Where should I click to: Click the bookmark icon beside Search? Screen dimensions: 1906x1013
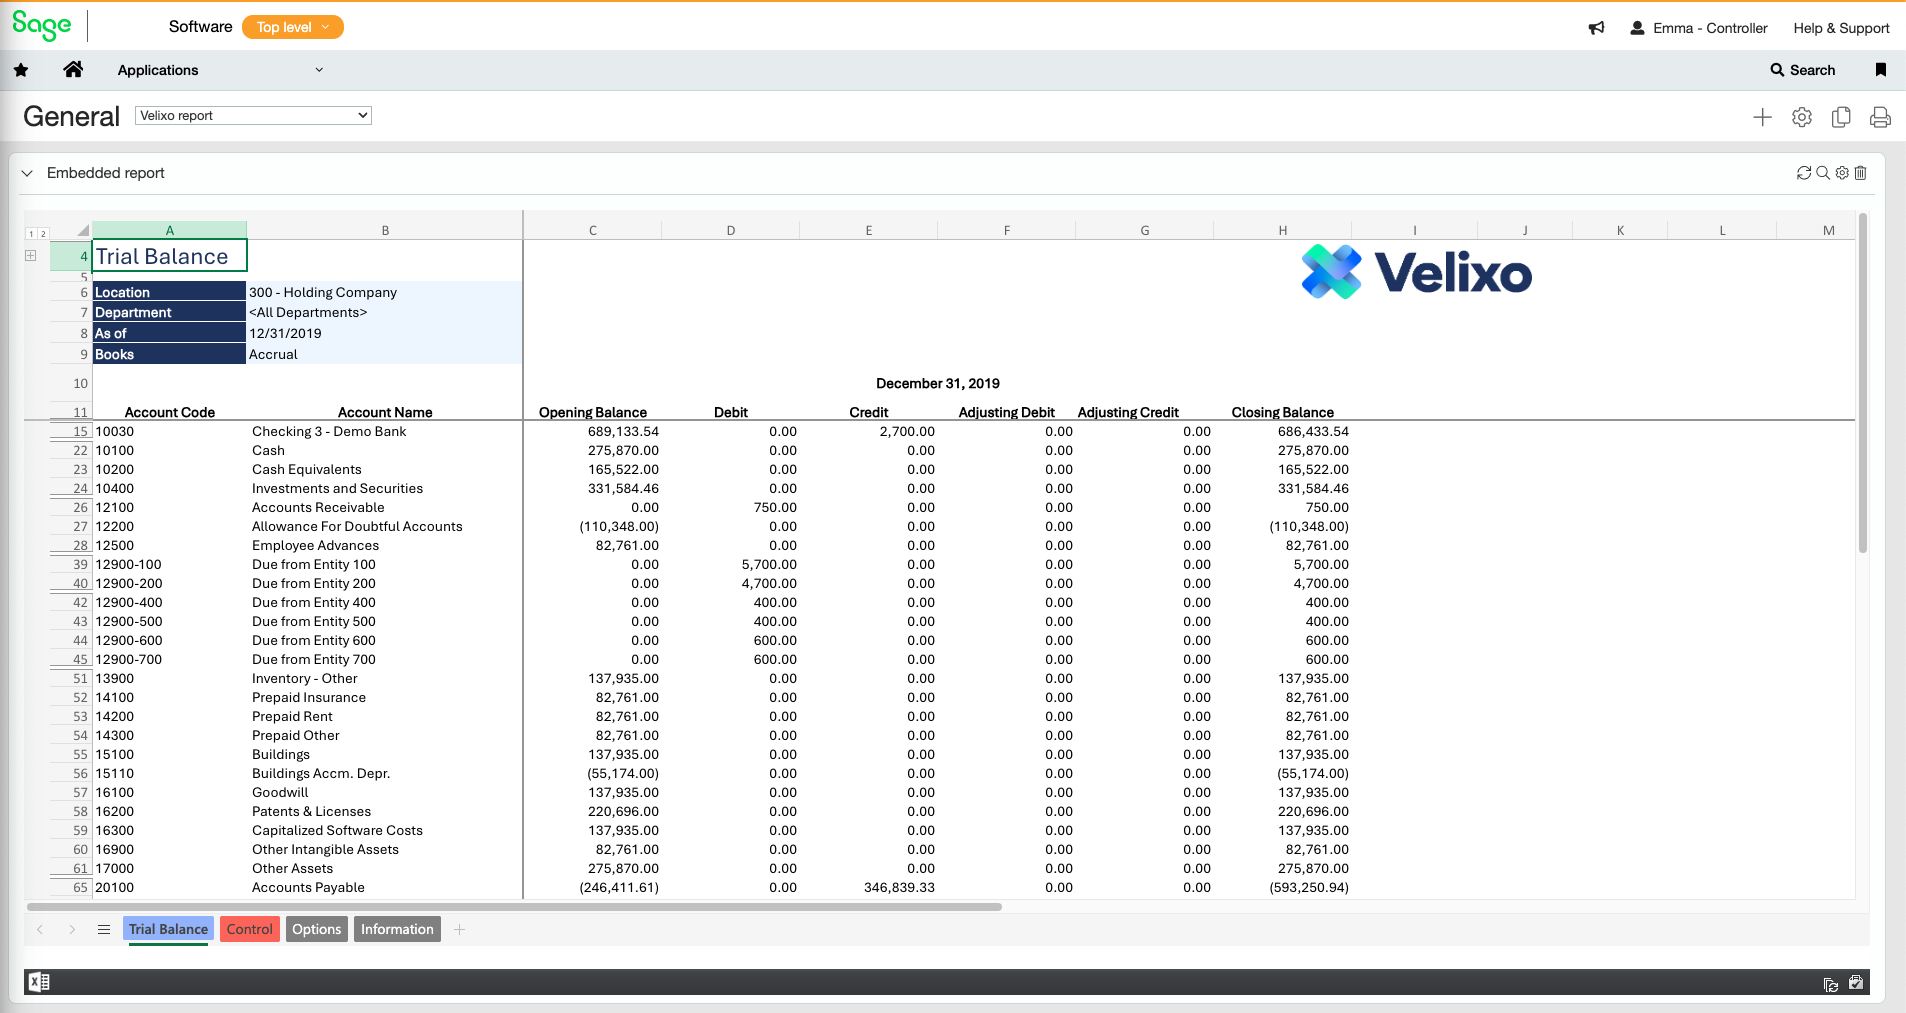(1880, 70)
